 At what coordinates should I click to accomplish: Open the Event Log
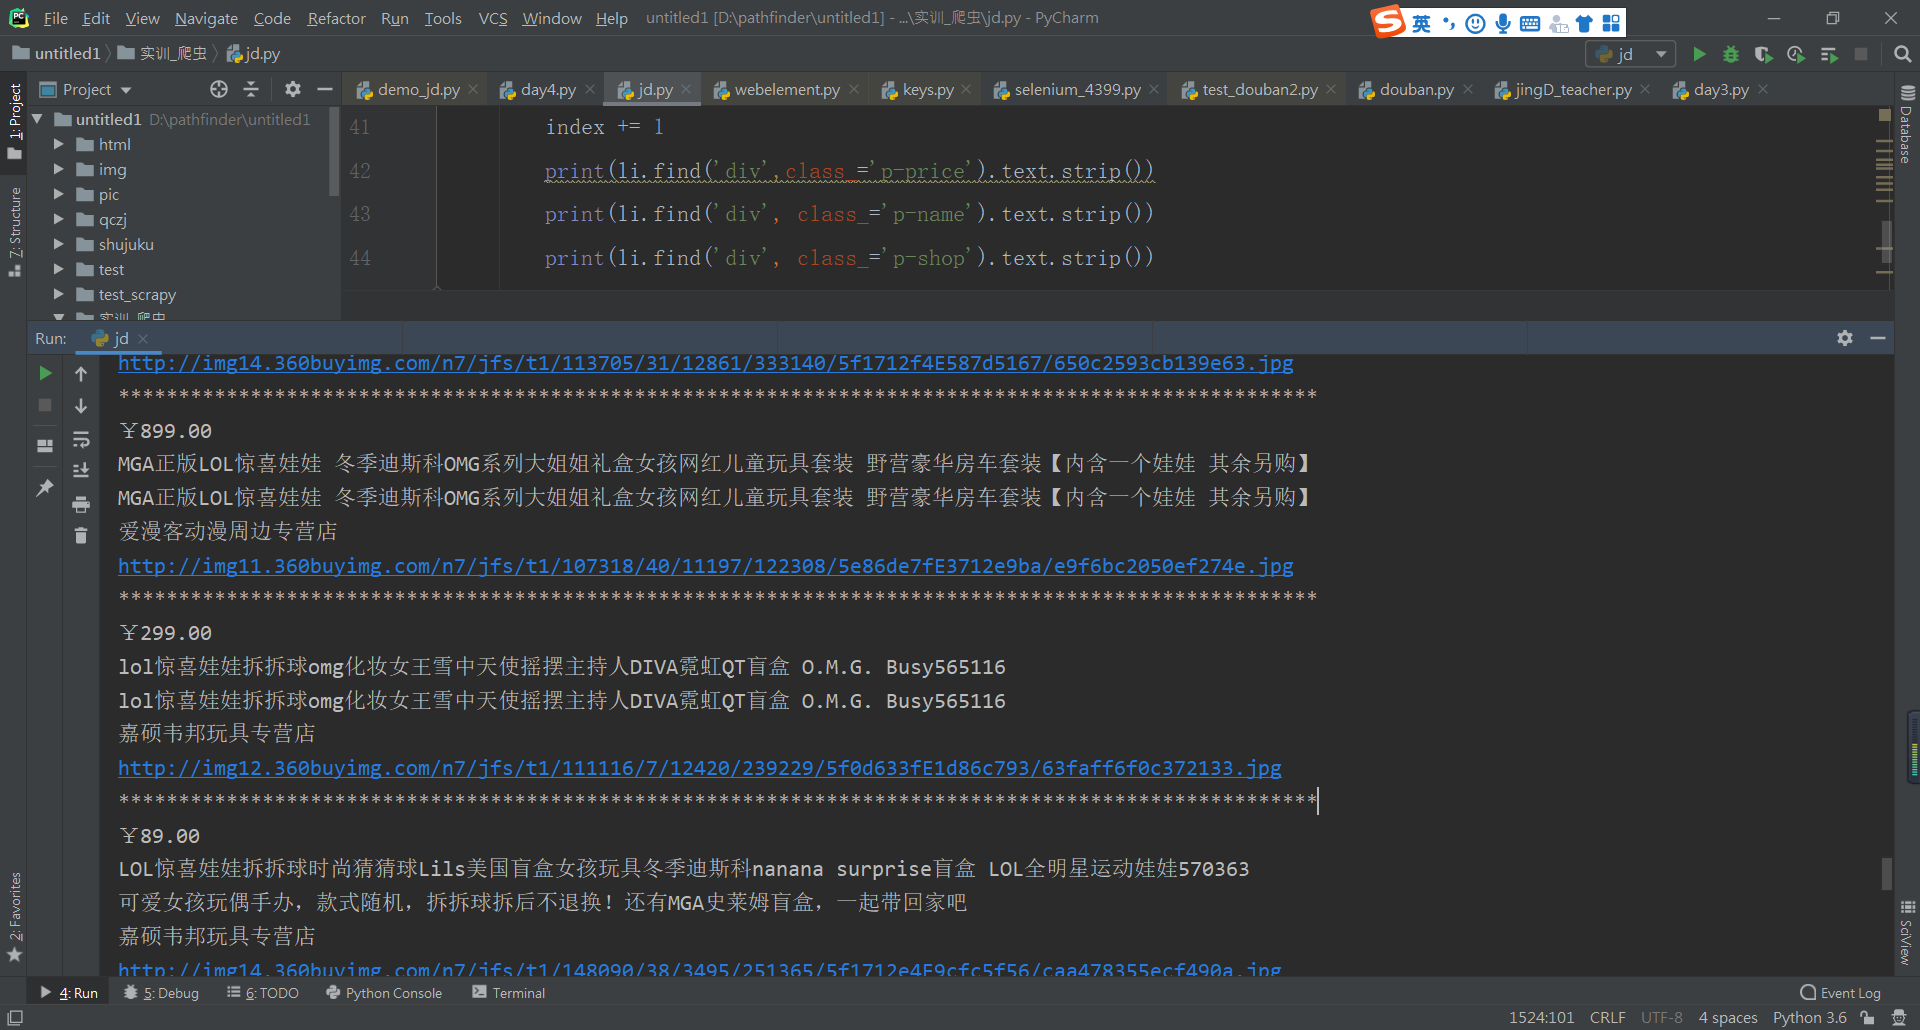1840,993
